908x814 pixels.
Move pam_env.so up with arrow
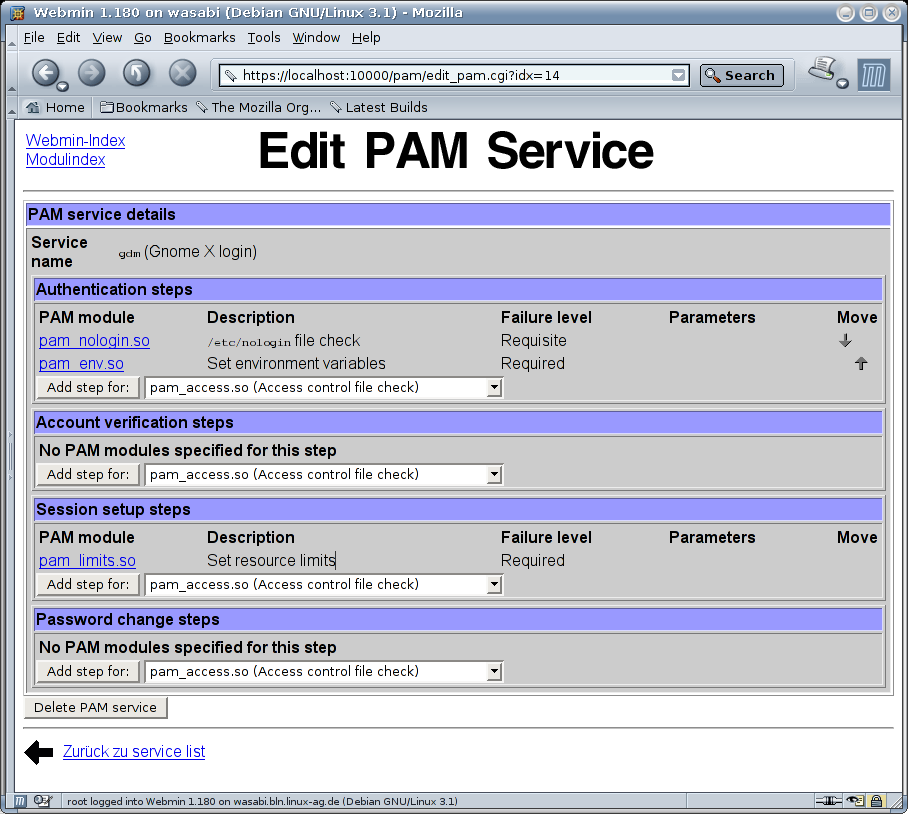861,364
